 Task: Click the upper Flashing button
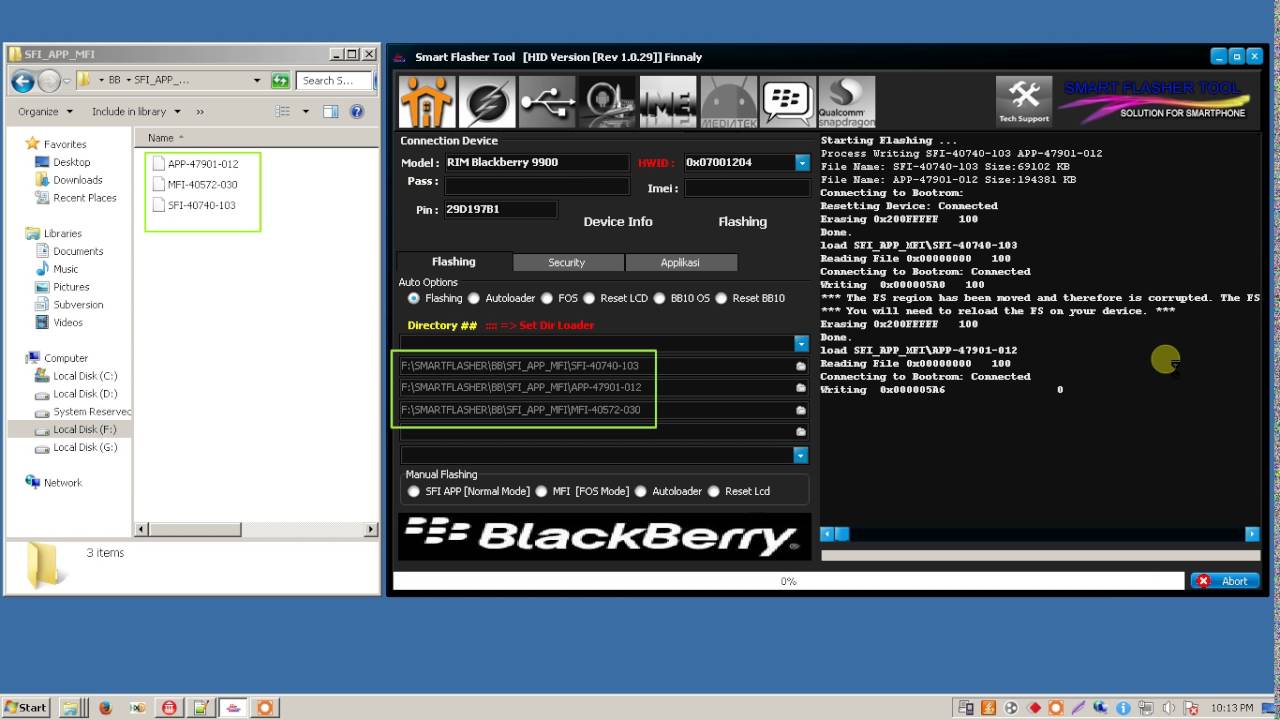(x=743, y=222)
